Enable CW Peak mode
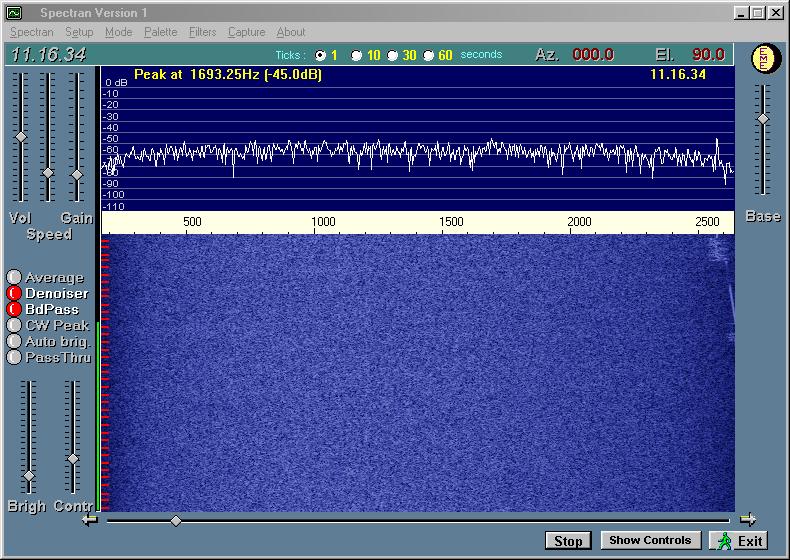 coord(14,325)
